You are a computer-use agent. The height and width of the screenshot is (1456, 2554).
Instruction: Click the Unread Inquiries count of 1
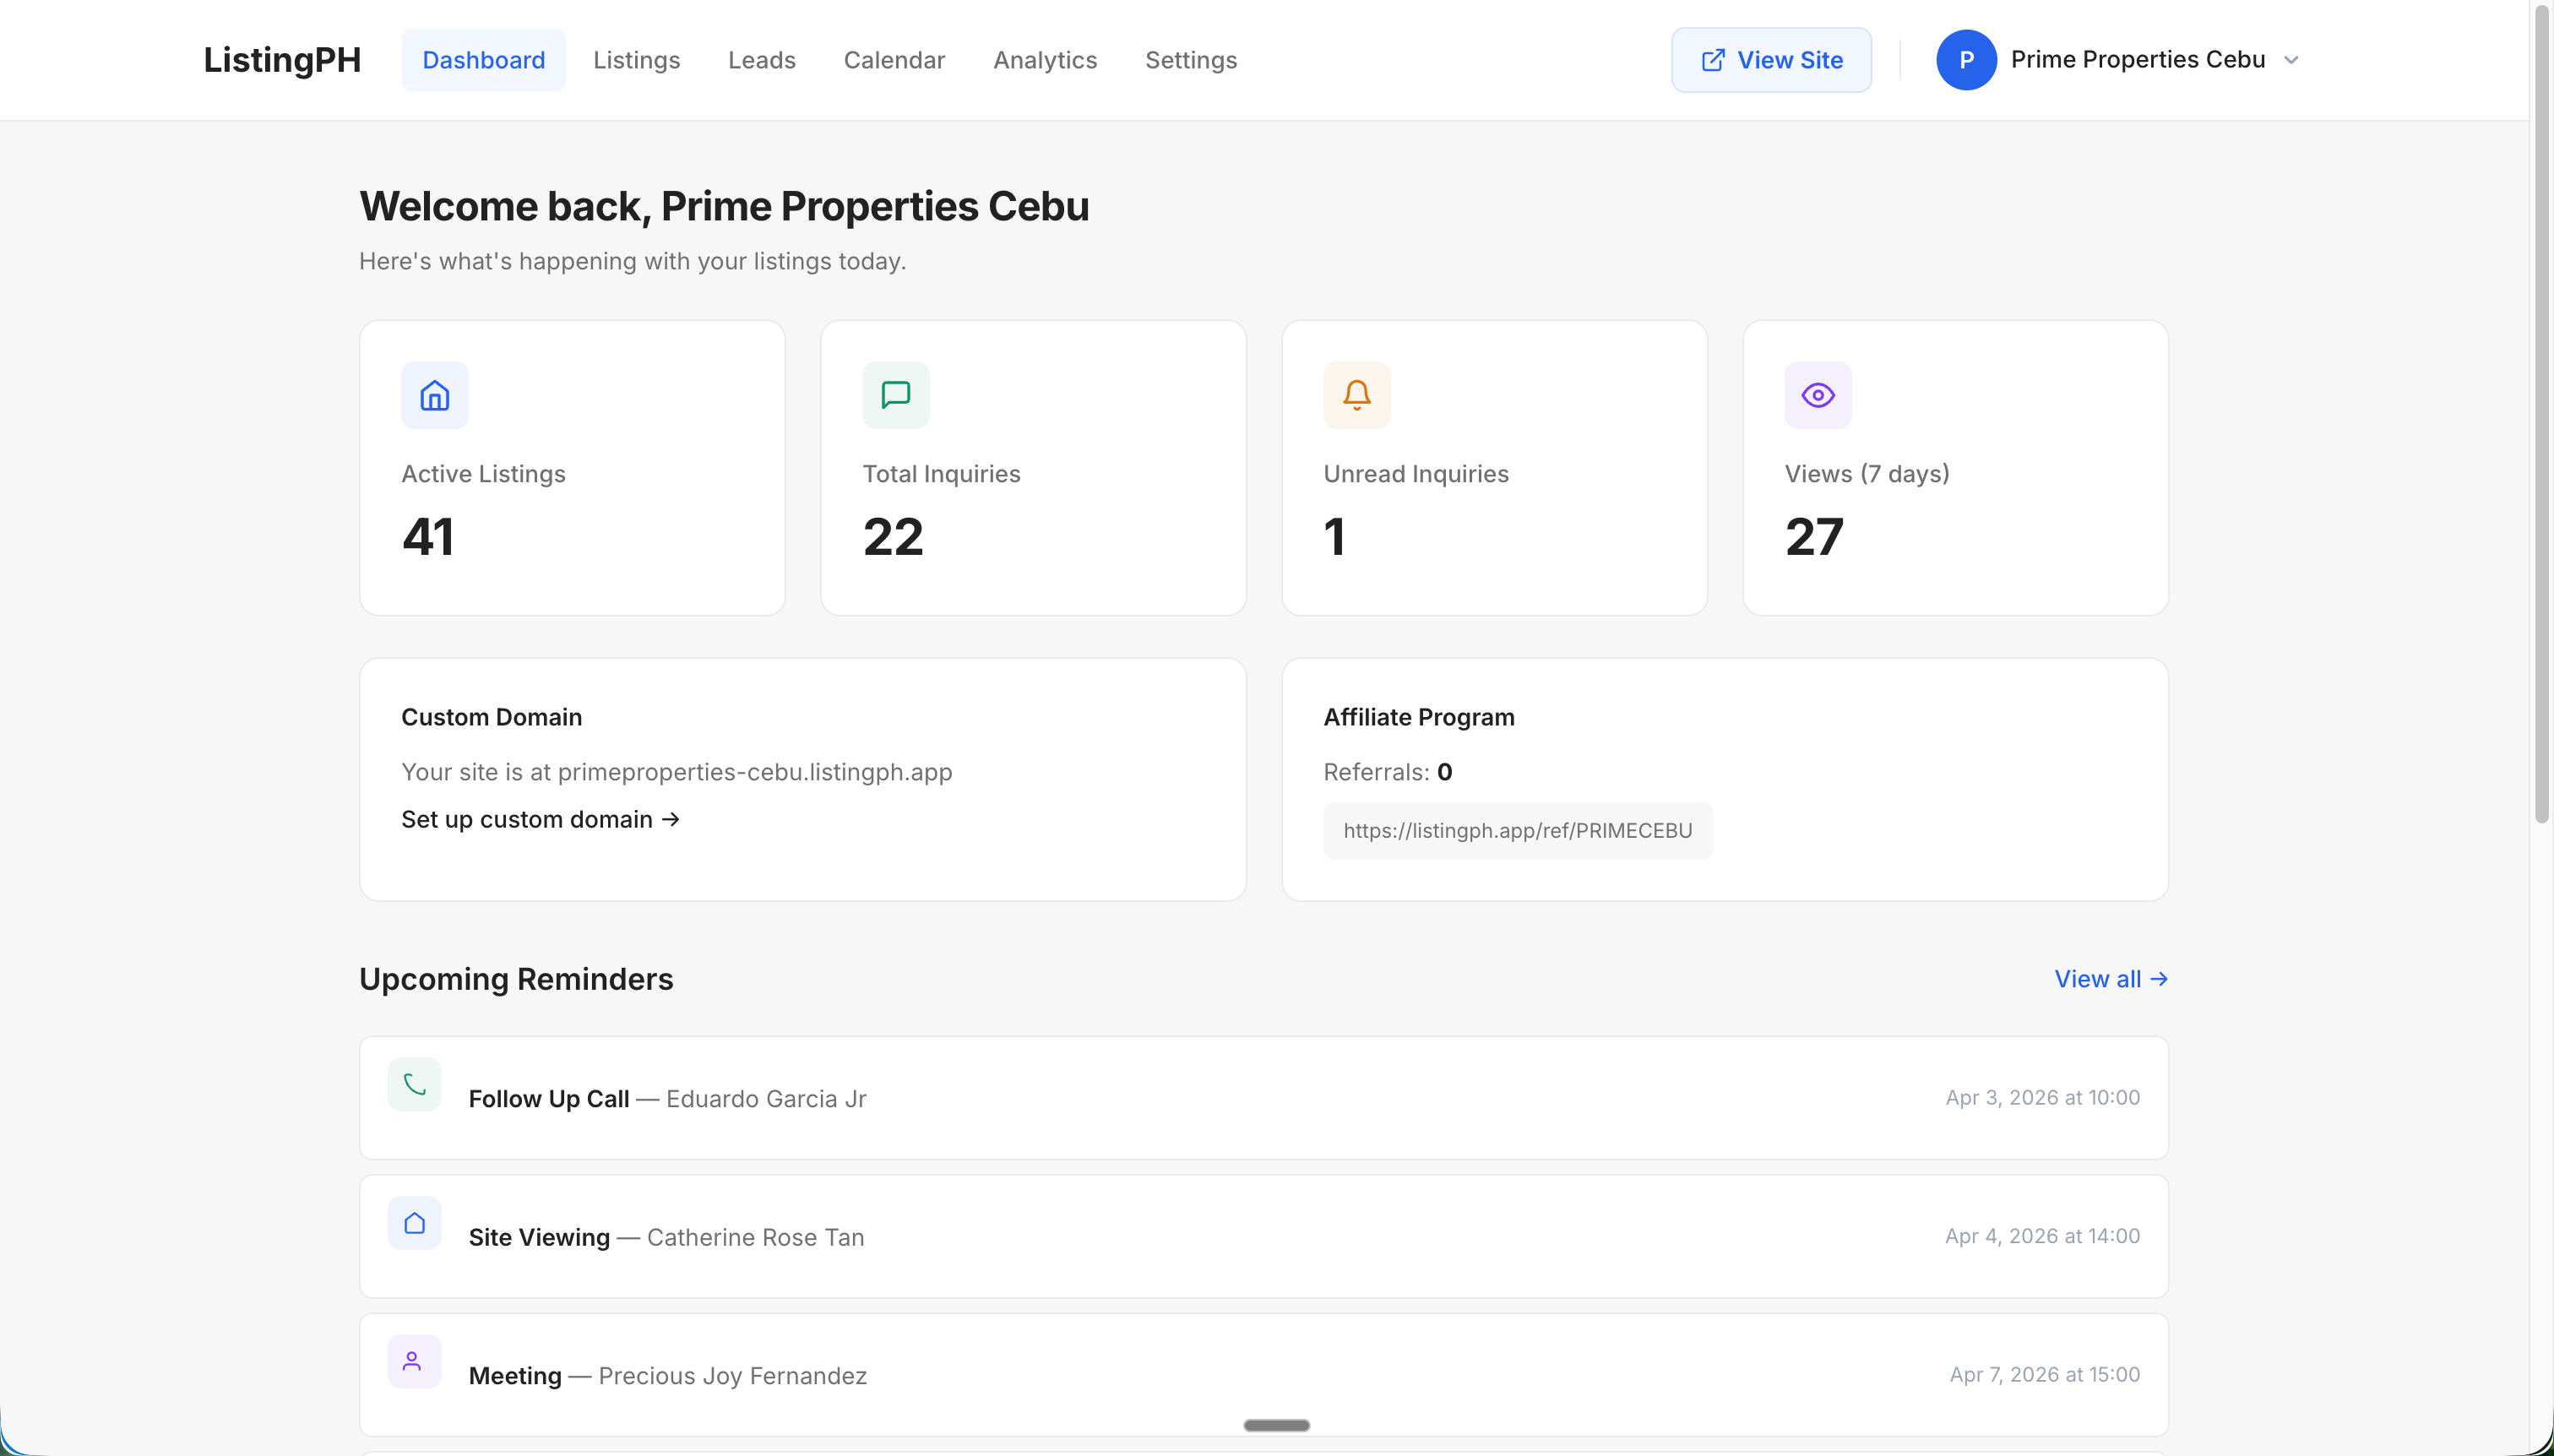pos(1334,537)
